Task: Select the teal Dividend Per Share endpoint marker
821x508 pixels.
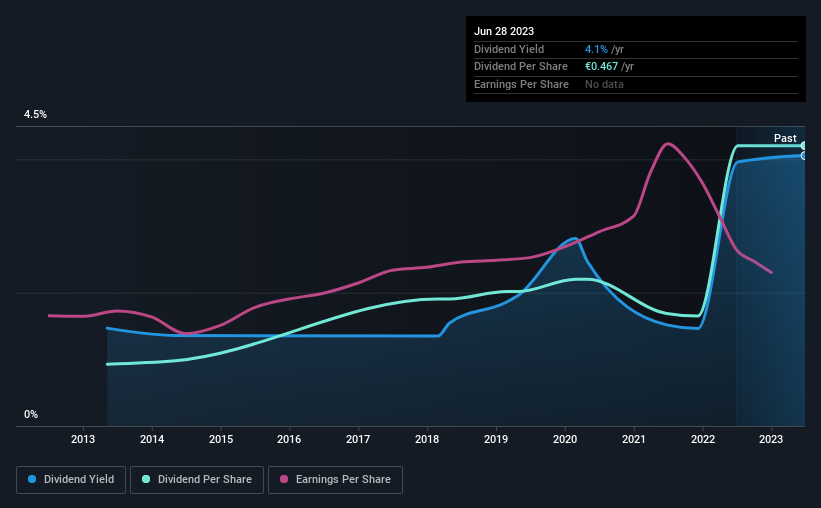Action: coord(804,146)
